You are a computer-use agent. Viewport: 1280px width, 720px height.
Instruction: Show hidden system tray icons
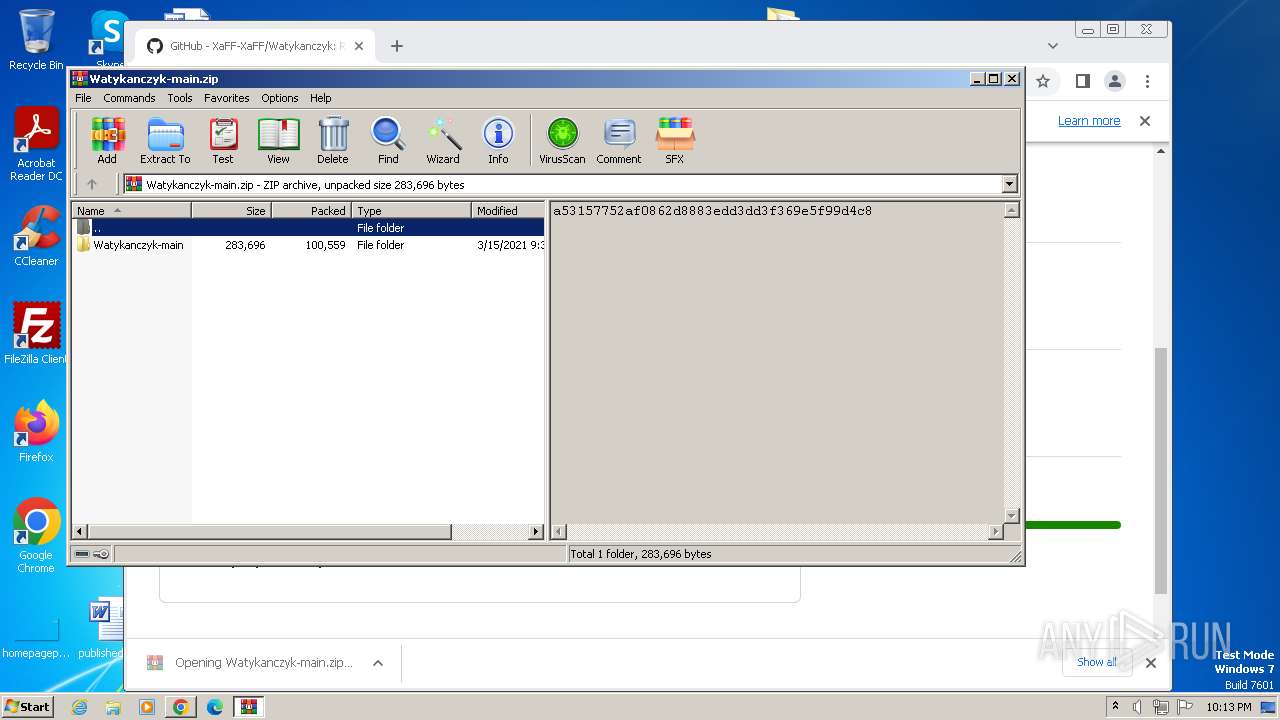click(x=1115, y=707)
